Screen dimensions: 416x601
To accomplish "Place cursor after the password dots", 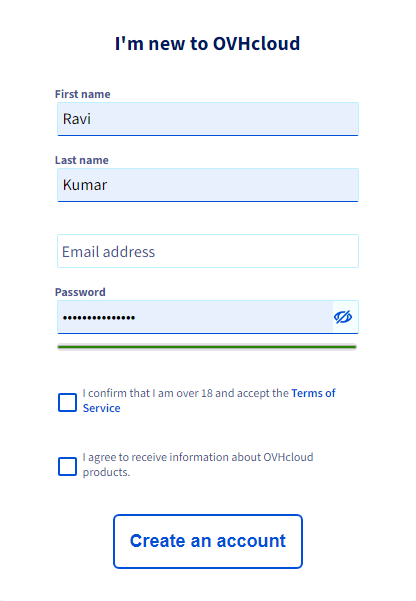I will click(136, 317).
